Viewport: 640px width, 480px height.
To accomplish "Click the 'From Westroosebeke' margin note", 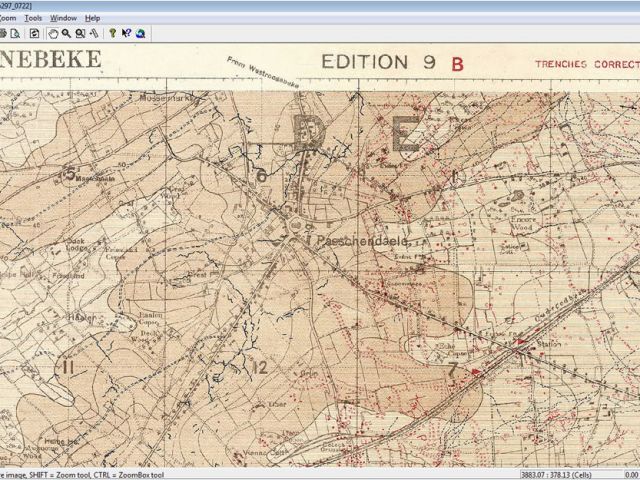I will [263, 72].
